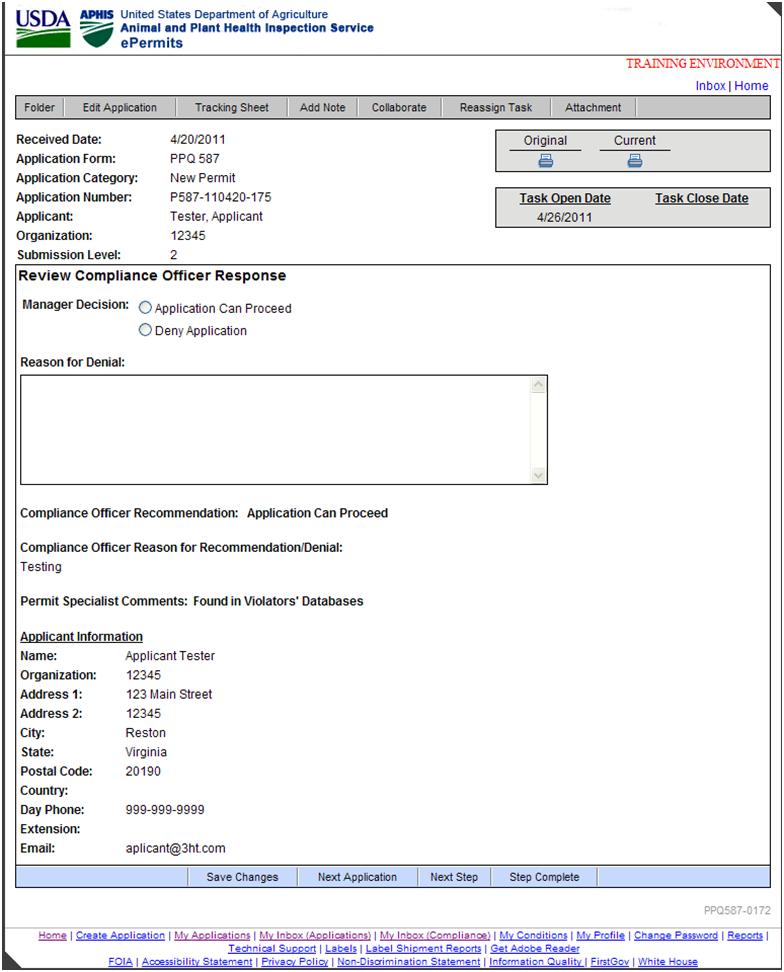Open Privacy Policy link
The height and width of the screenshot is (972, 784).
pos(295,961)
